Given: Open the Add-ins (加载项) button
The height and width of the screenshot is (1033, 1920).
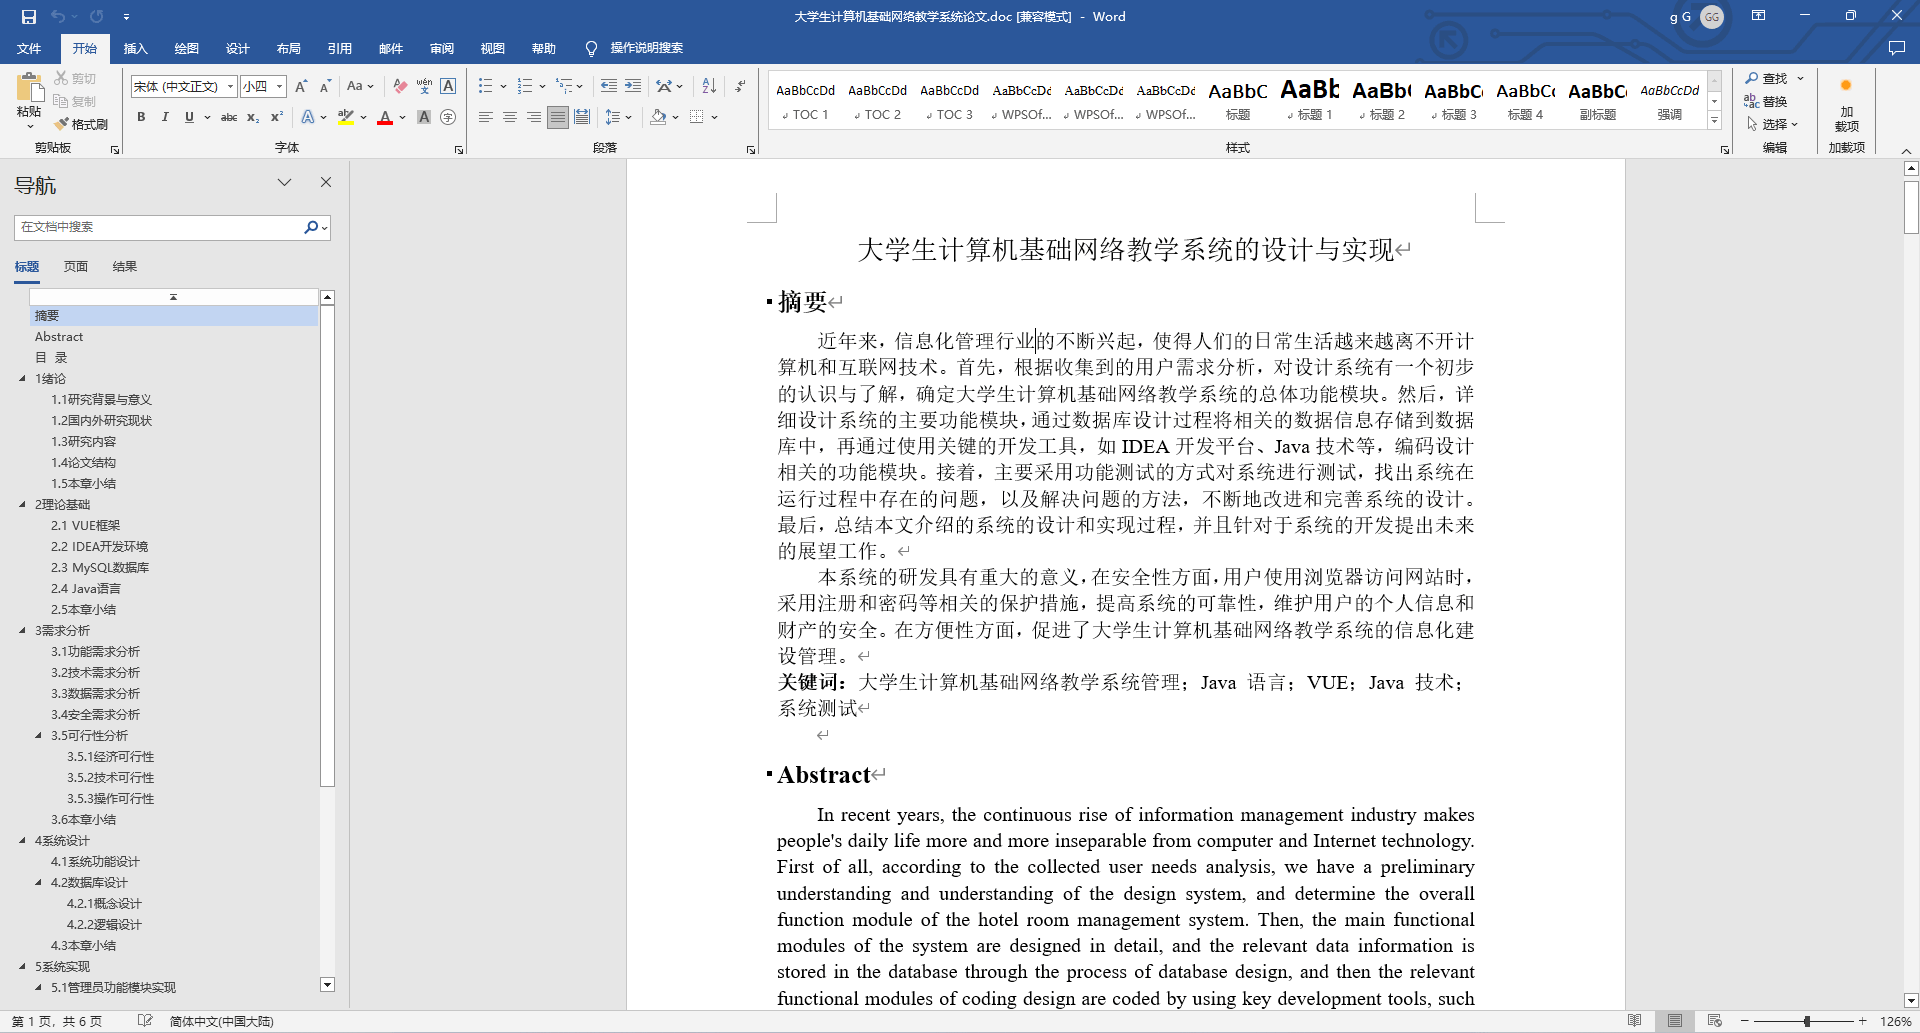Looking at the screenshot, I should click(1846, 105).
